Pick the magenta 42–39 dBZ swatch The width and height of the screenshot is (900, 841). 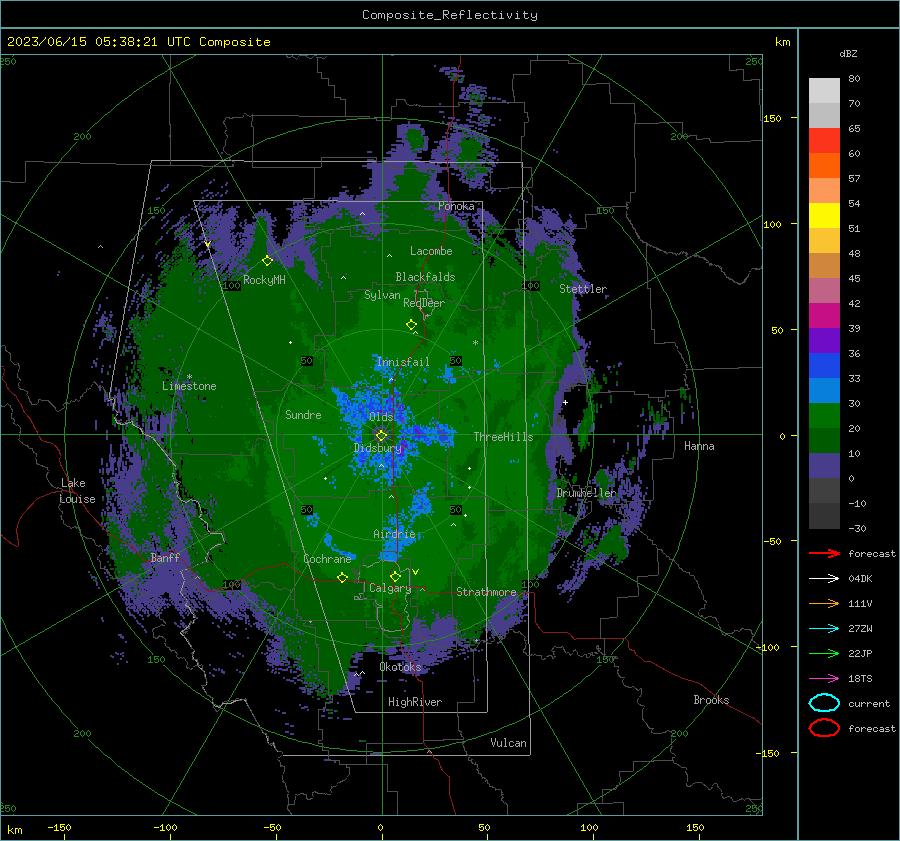(824, 316)
